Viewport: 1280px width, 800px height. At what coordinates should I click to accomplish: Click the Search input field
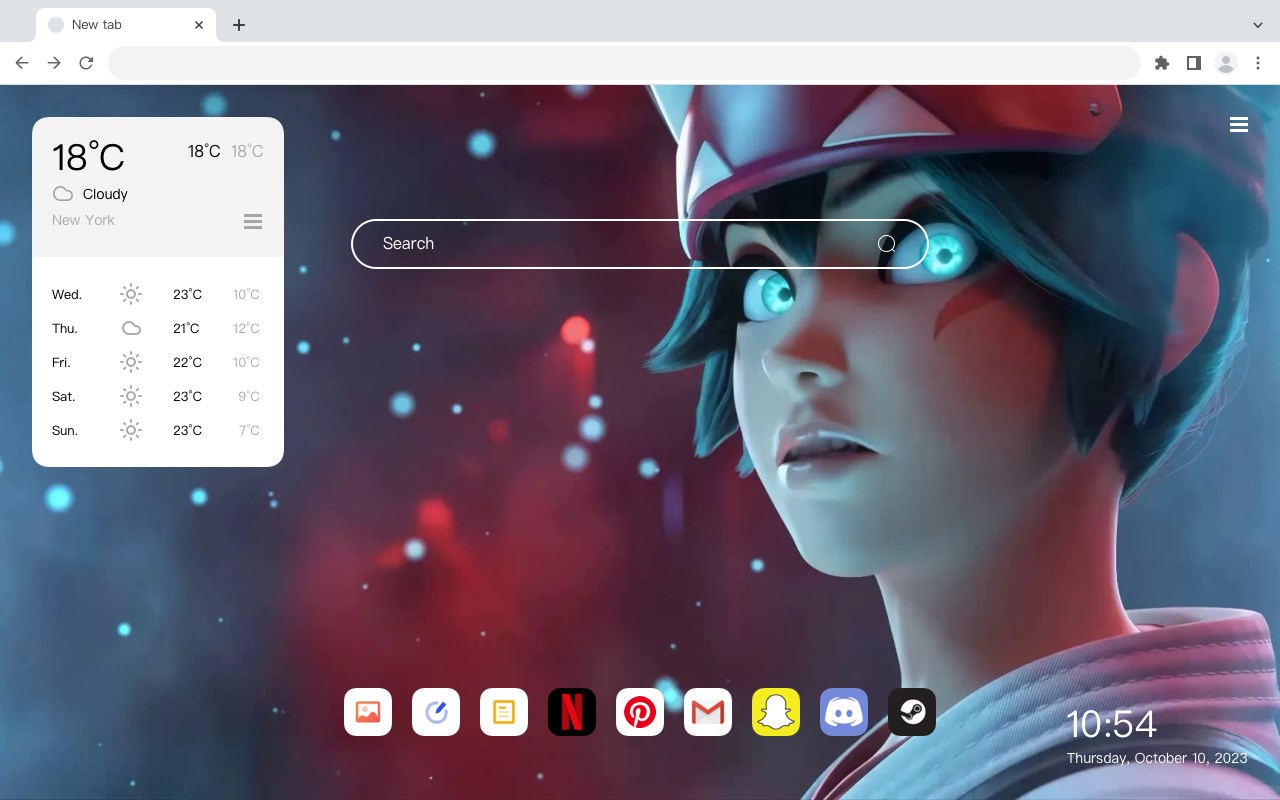click(x=640, y=243)
